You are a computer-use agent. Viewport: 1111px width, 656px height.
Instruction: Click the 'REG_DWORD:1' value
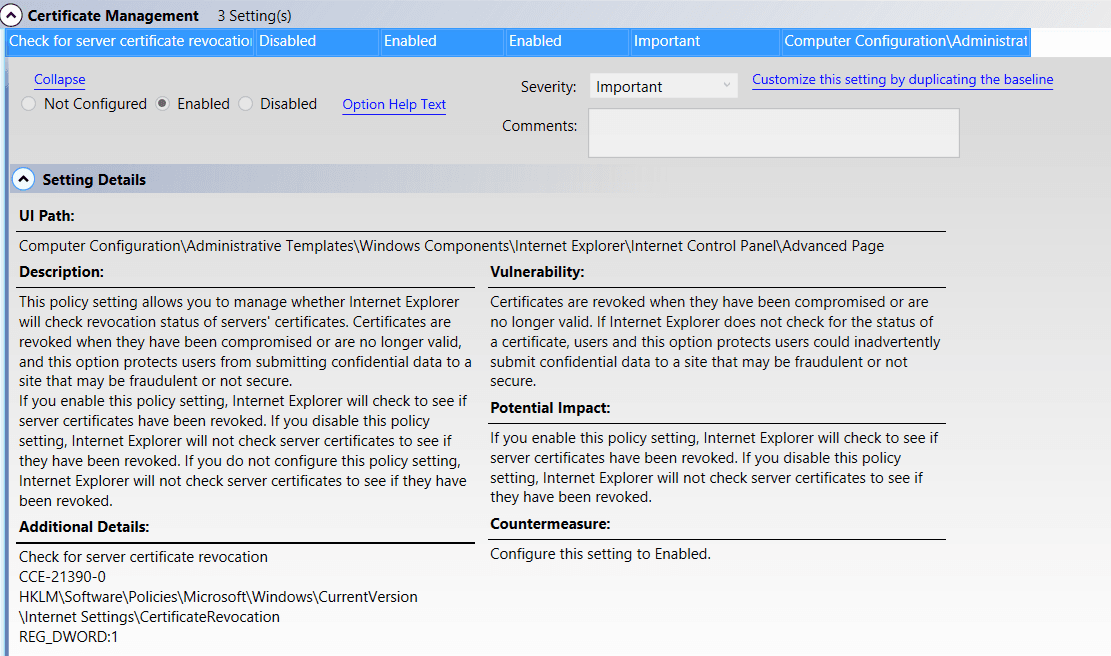pos(69,637)
